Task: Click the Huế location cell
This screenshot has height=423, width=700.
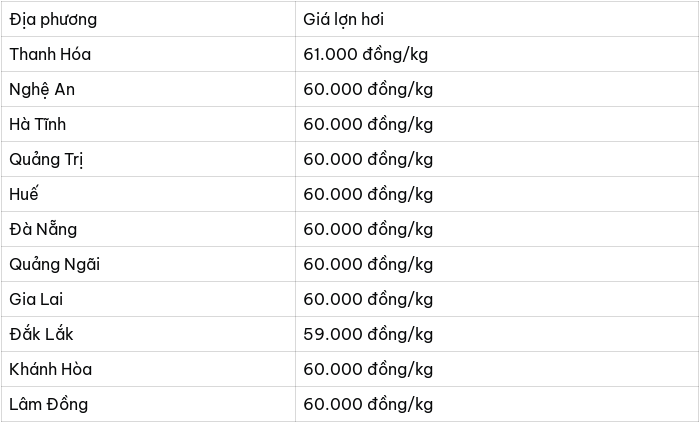Action: point(148,194)
